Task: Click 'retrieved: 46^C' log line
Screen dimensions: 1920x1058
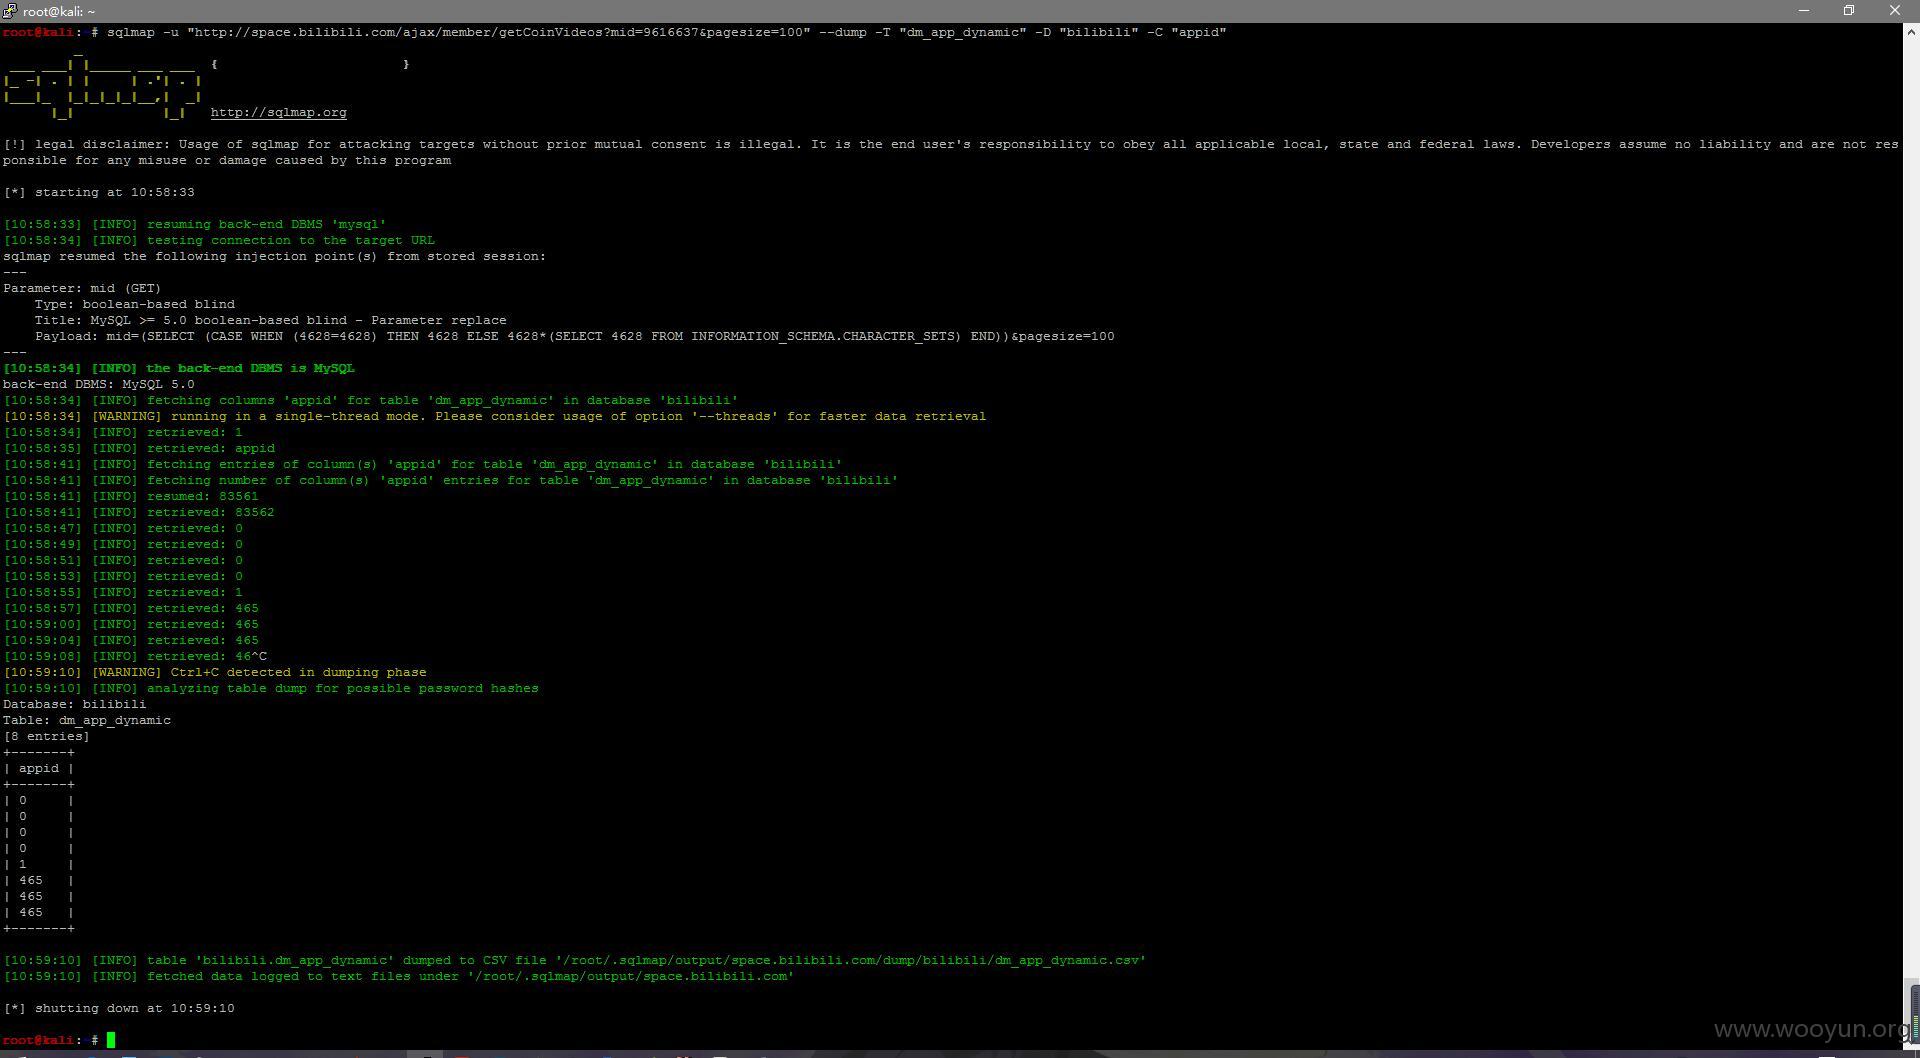Action: 135,656
